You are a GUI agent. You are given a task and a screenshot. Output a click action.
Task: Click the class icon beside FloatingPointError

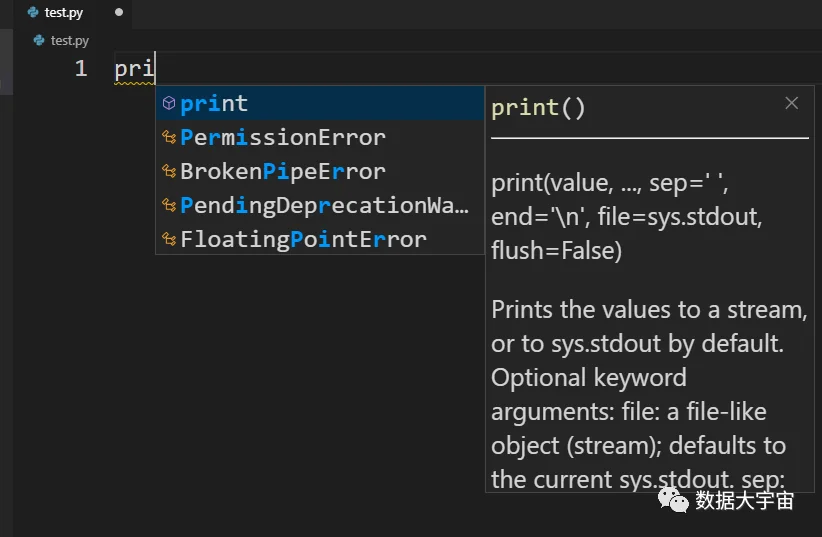pyautogui.click(x=169, y=239)
